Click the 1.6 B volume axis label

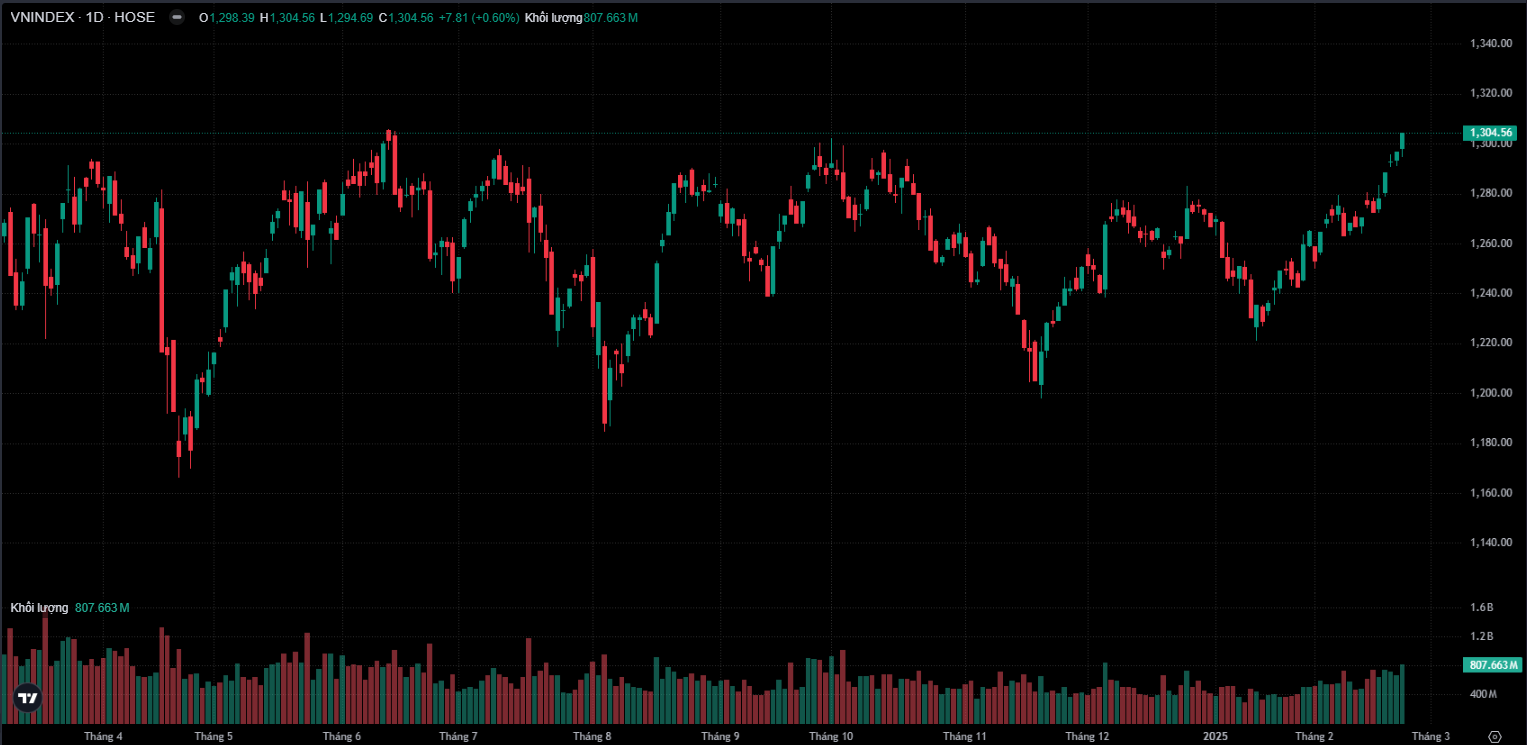(1482, 607)
